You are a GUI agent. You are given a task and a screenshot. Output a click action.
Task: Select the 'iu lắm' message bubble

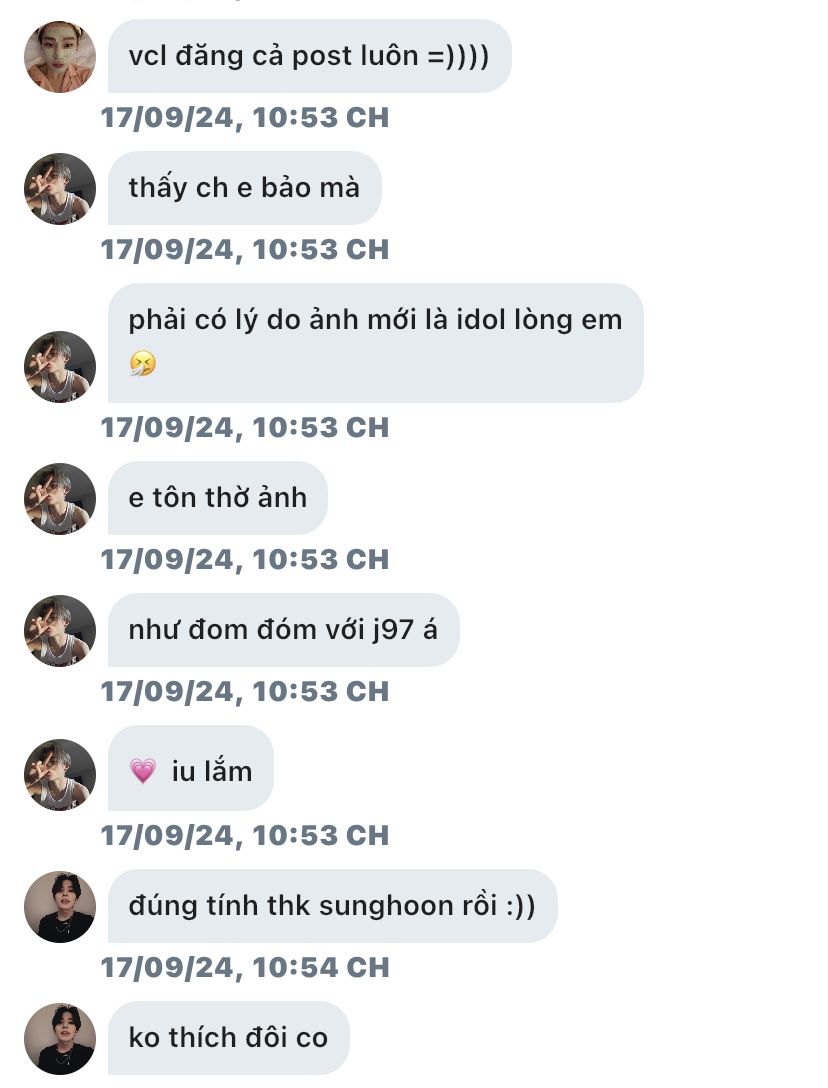(x=191, y=768)
